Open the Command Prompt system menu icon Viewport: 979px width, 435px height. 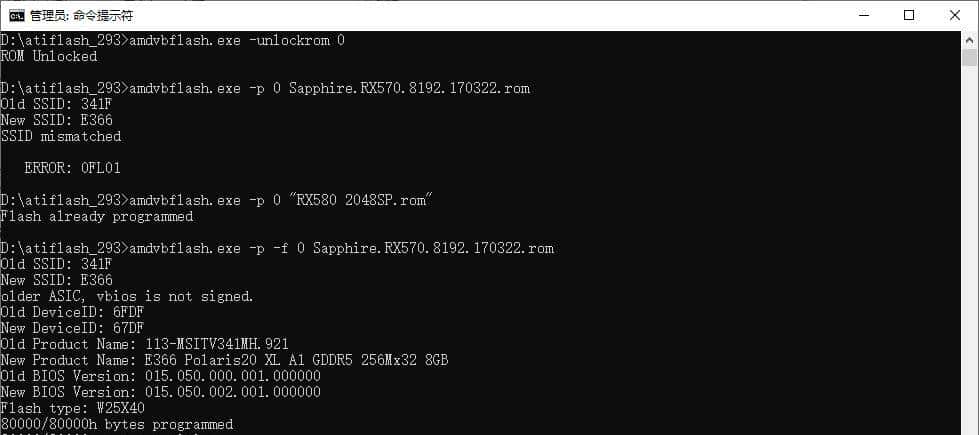(17, 15)
